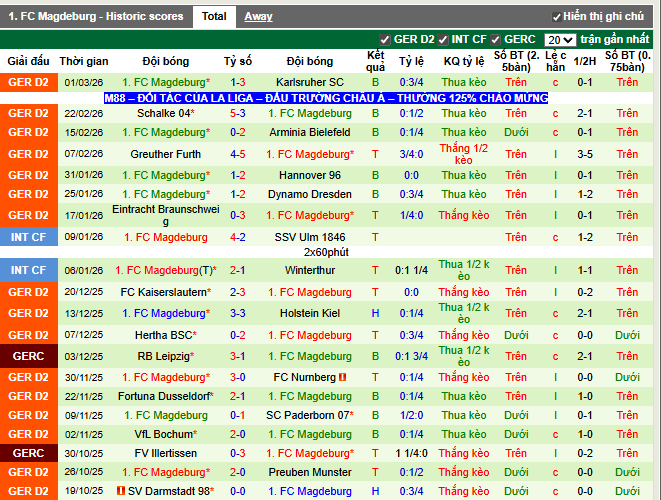Open the 20 recent matches dropdown
The image size is (661, 500).
(x=560, y=40)
